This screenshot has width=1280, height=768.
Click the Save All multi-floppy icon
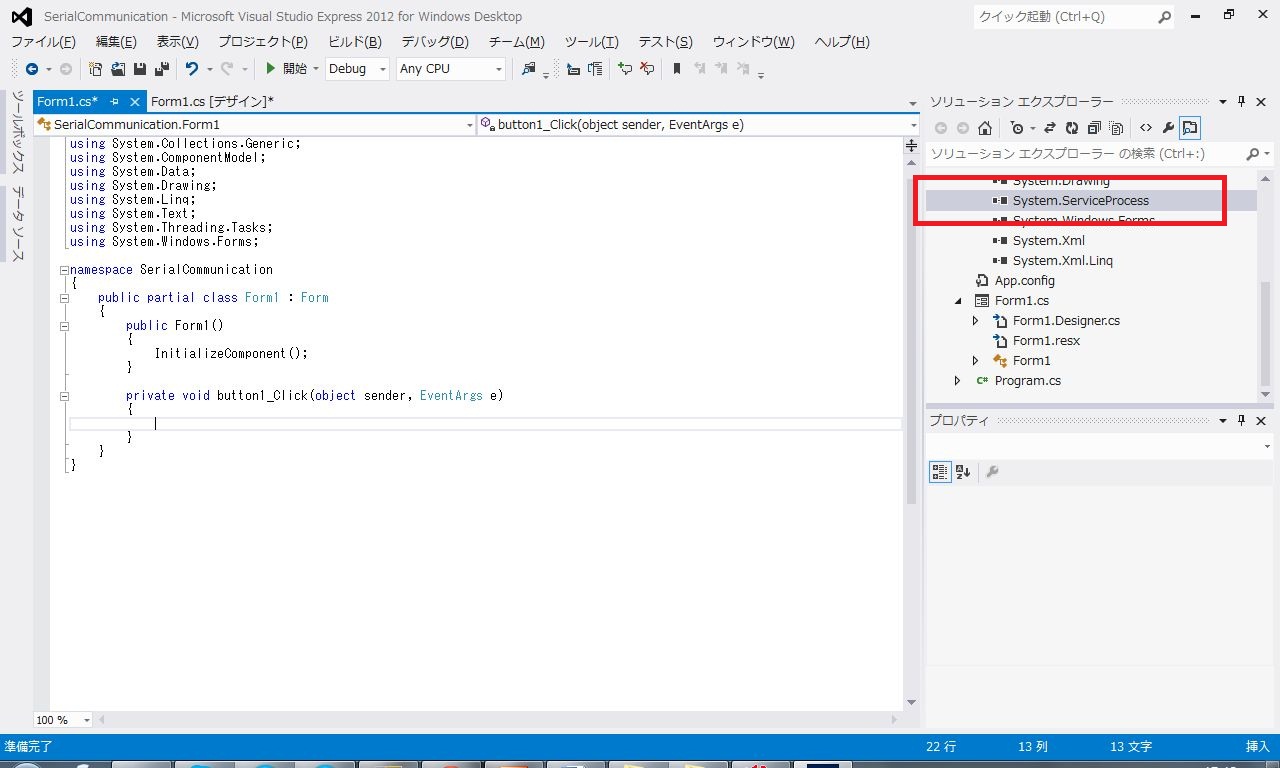(x=161, y=69)
